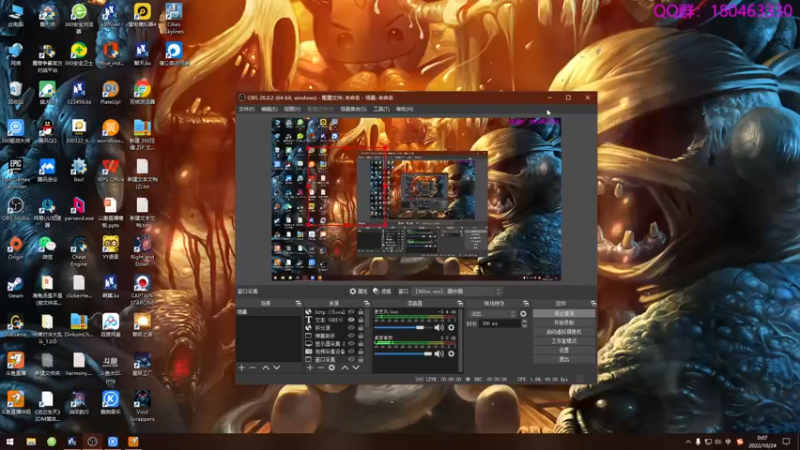The image size is (800, 450).
Task: Select the 场景 entry in Scenes list
Action: [x=268, y=312]
